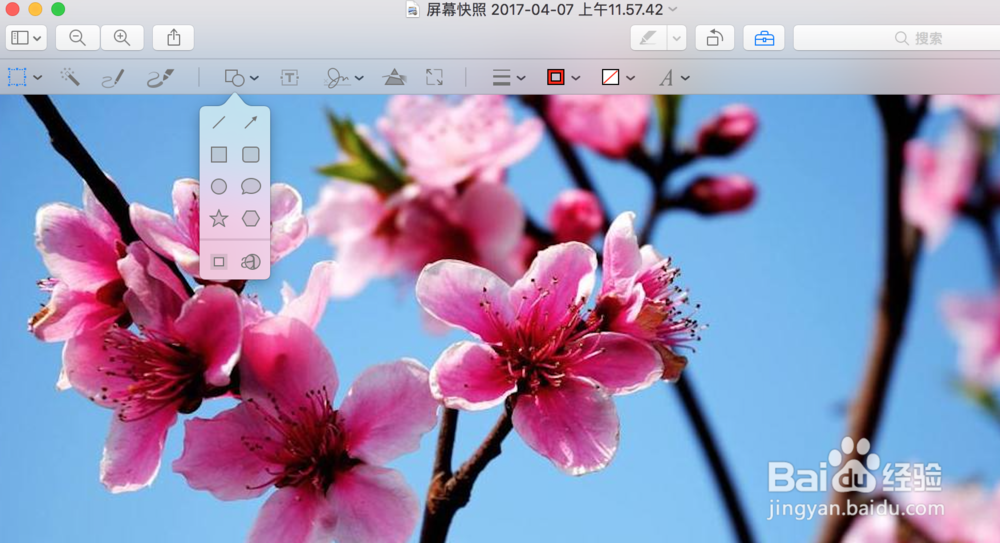
Task: Choose the star shape
Action: coord(219,218)
